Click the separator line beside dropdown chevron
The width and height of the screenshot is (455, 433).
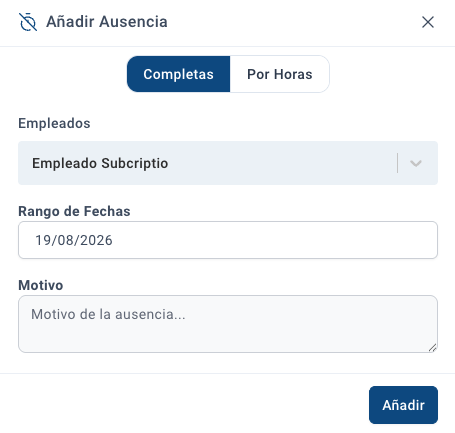(x=397, y=163)
